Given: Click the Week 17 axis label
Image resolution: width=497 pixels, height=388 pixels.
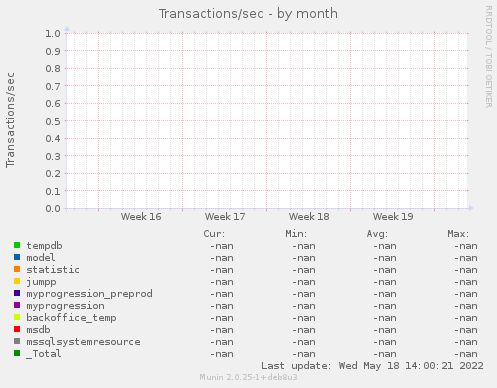Looking at the screenshot, I should coord(225,217).
